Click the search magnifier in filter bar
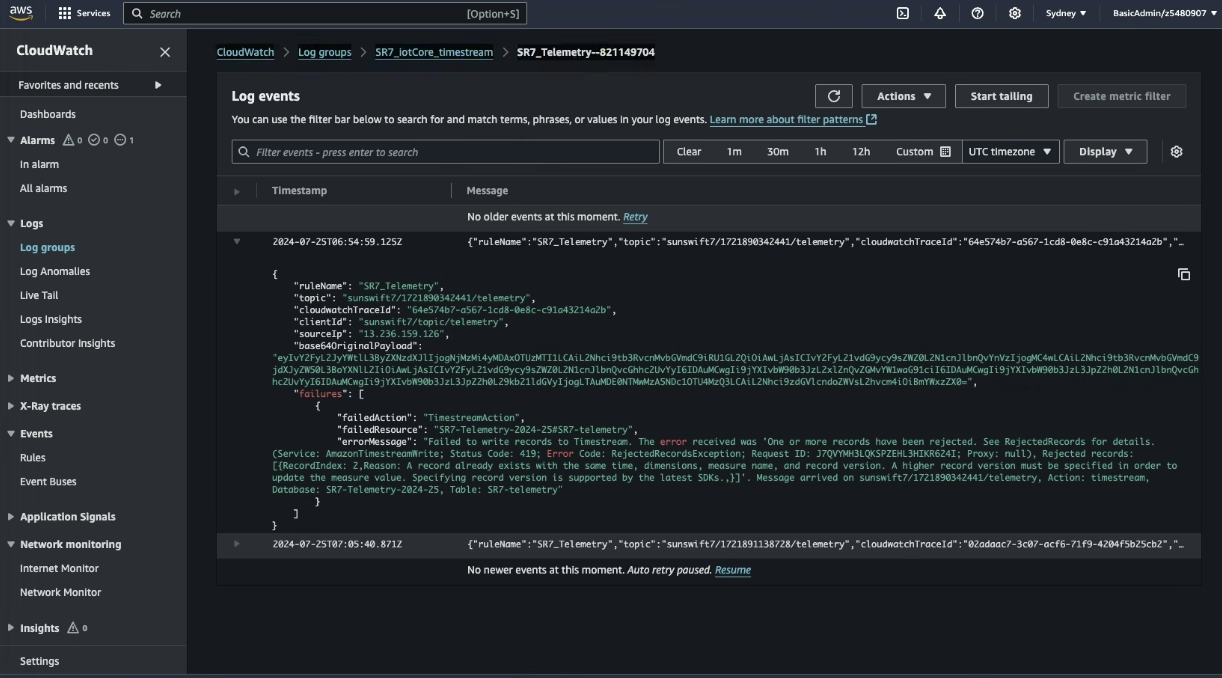Screen dimensions: 1222x678 pos(244,152)
